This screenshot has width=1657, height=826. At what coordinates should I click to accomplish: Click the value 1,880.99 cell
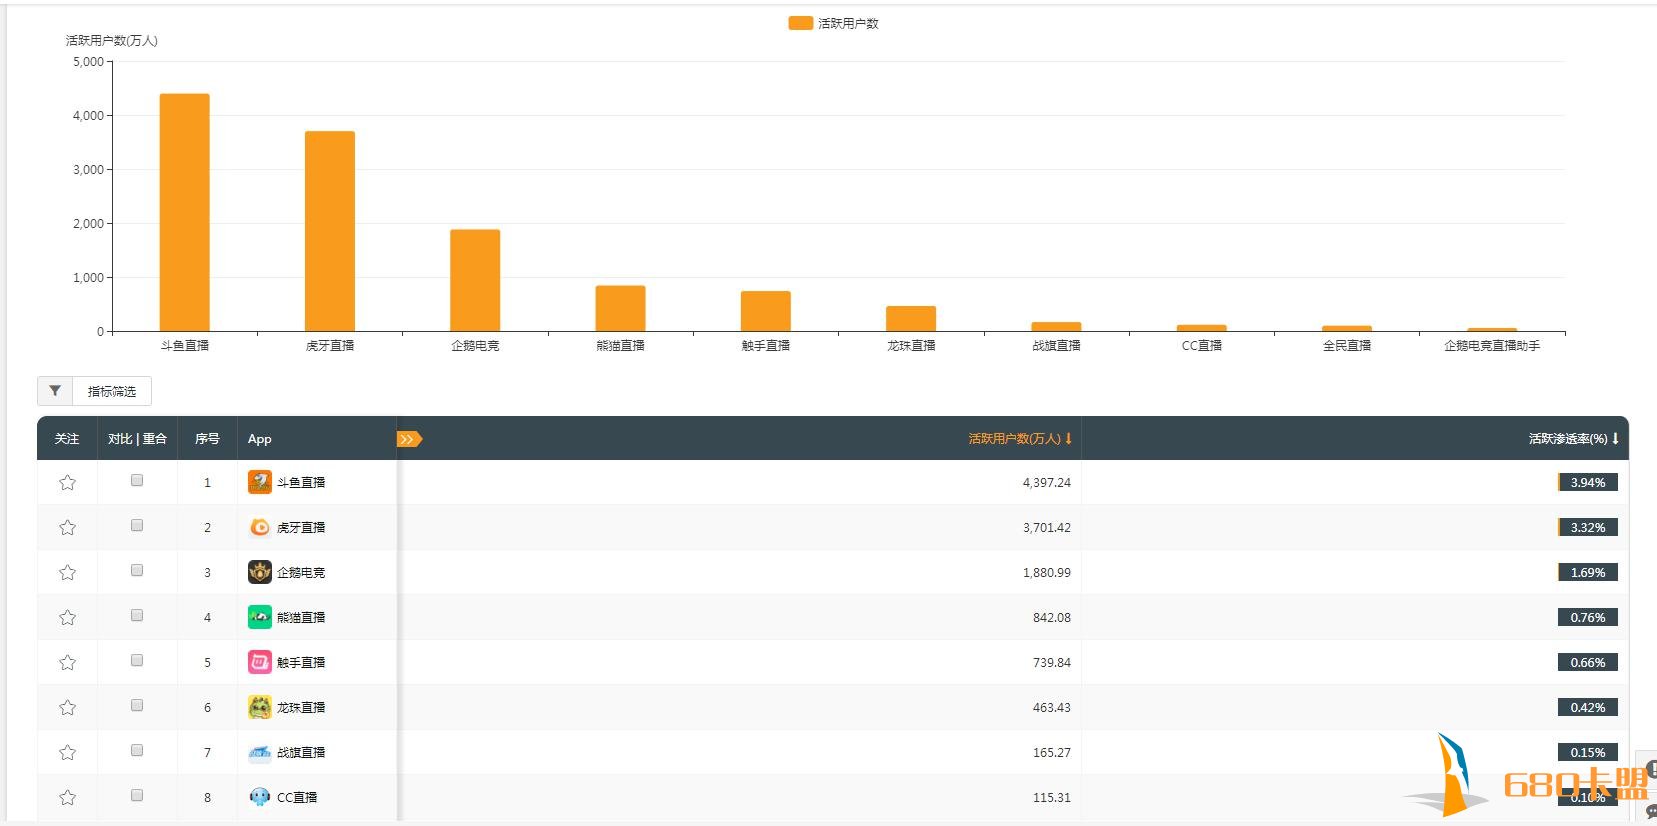(x=1046, y=572)
